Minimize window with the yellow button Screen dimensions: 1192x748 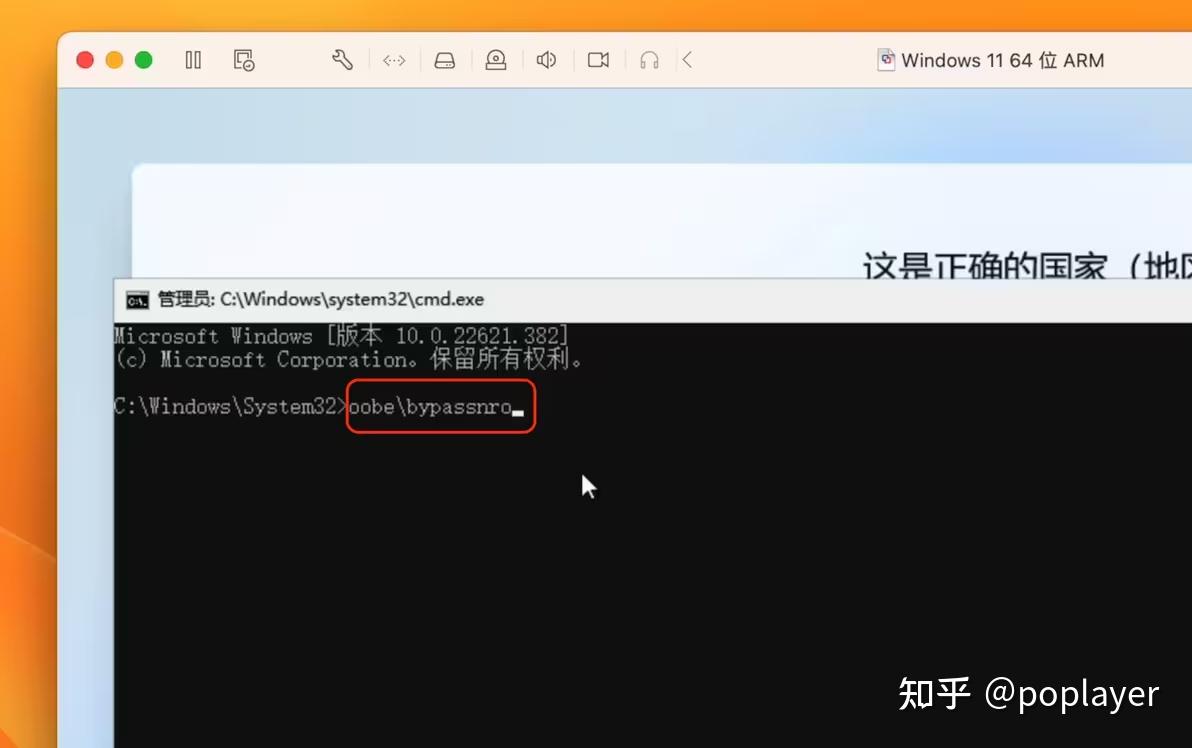tap(114, 60)
